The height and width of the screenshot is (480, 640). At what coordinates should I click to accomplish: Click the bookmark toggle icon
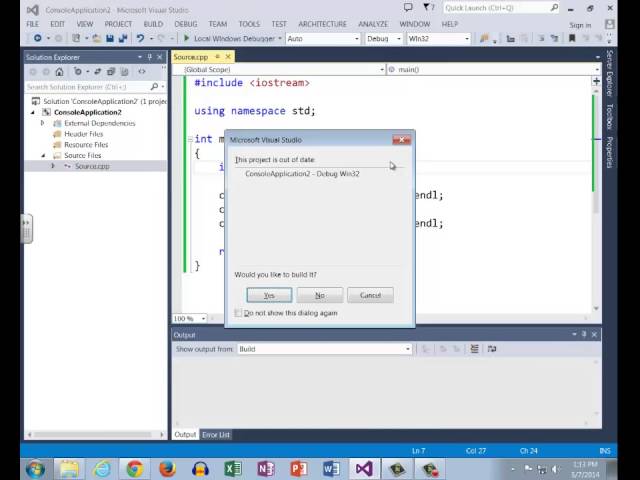click(572, 38)
